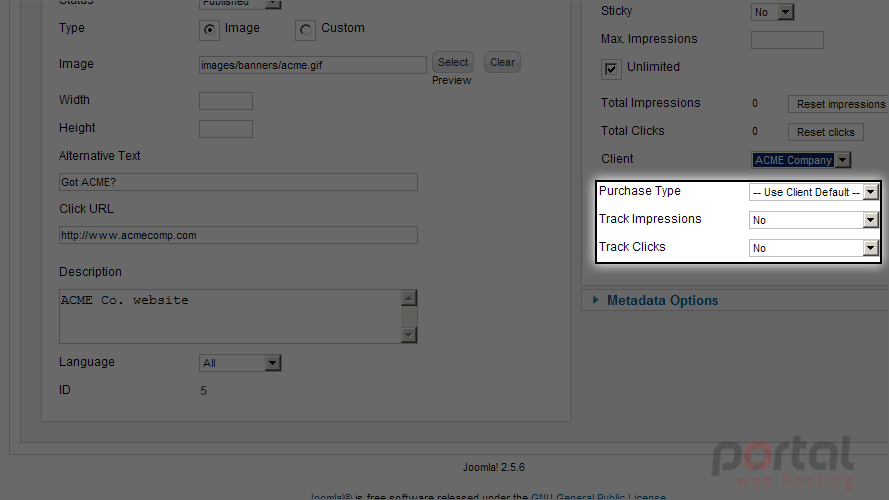Click the Alternative Text field with Got ACME?

pyautogui.click(x=238, y=182)
